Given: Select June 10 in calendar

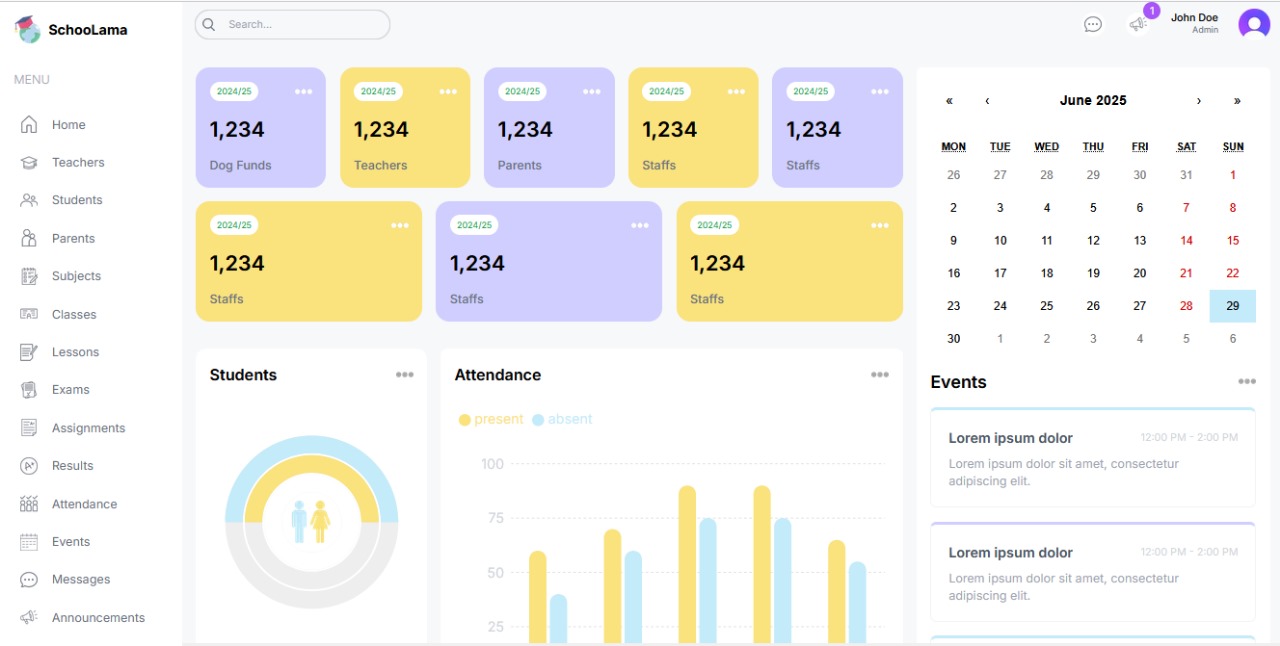Looking at the screenshot, I should (x=1000, y=241).
